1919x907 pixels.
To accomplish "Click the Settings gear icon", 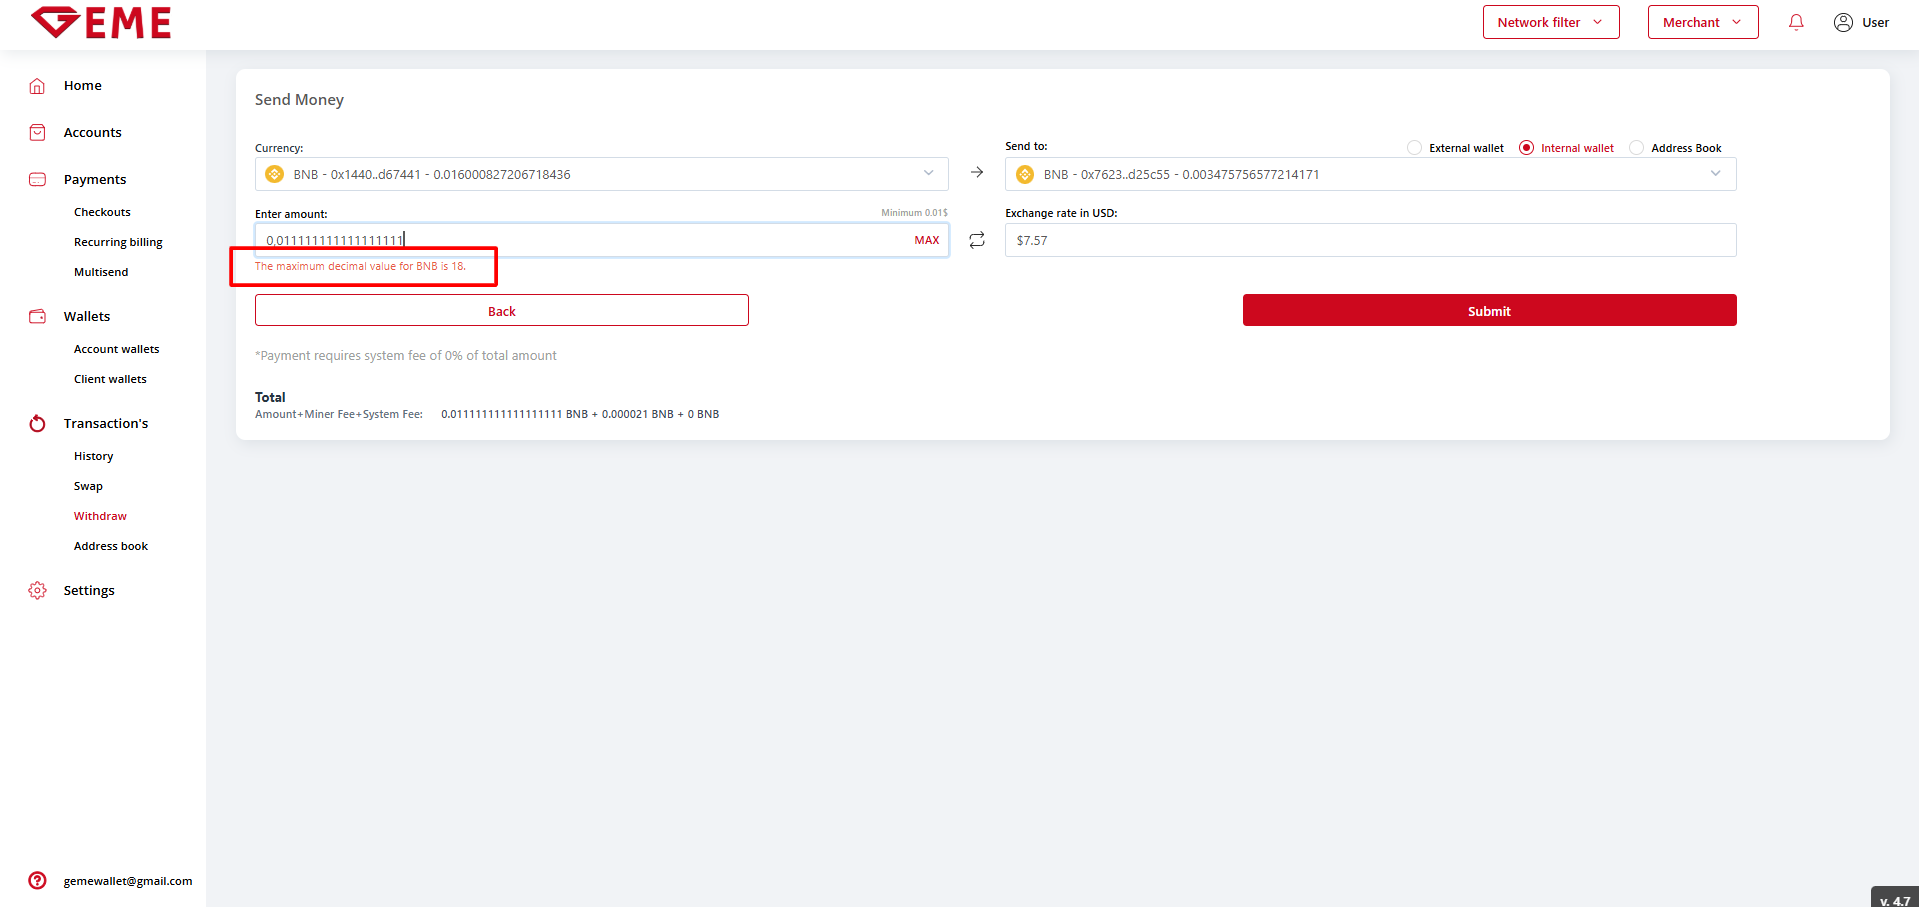I will (37, 591).
